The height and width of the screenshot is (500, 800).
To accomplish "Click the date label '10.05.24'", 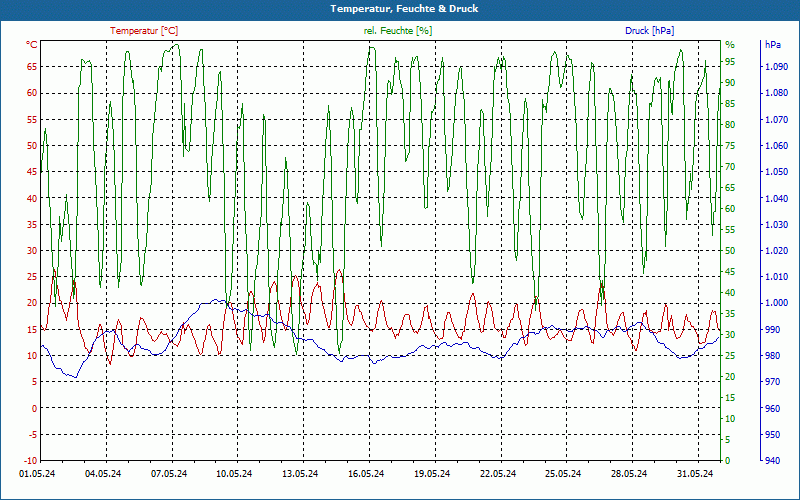I will pyautogui.click(x=234, y=474).
